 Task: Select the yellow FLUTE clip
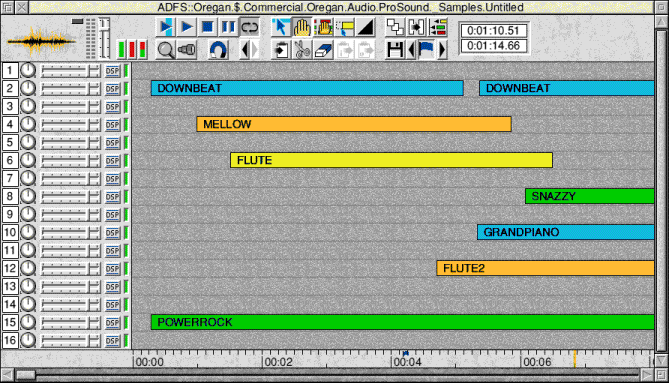pyautogui.click(x=391, y=160)
